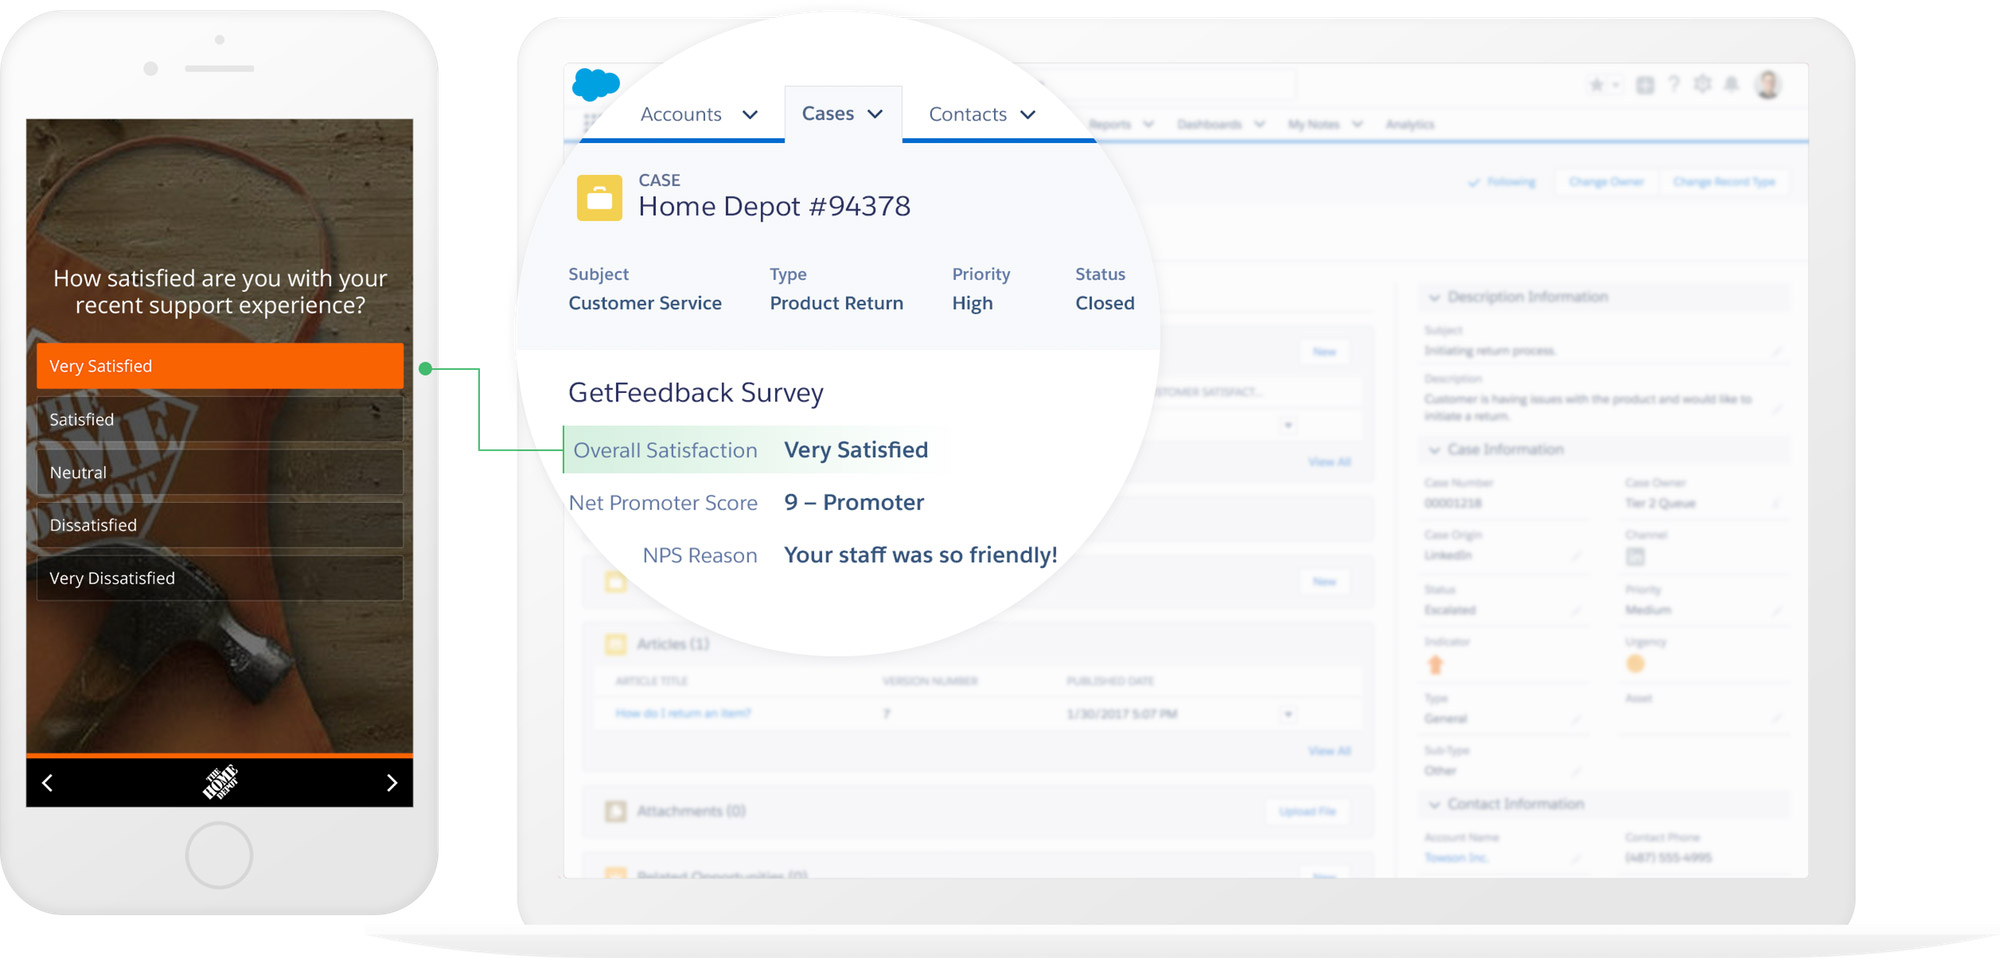Click the orange Urgency circle icon
Screen dimensions: 2000x958
click(1636, 663)
